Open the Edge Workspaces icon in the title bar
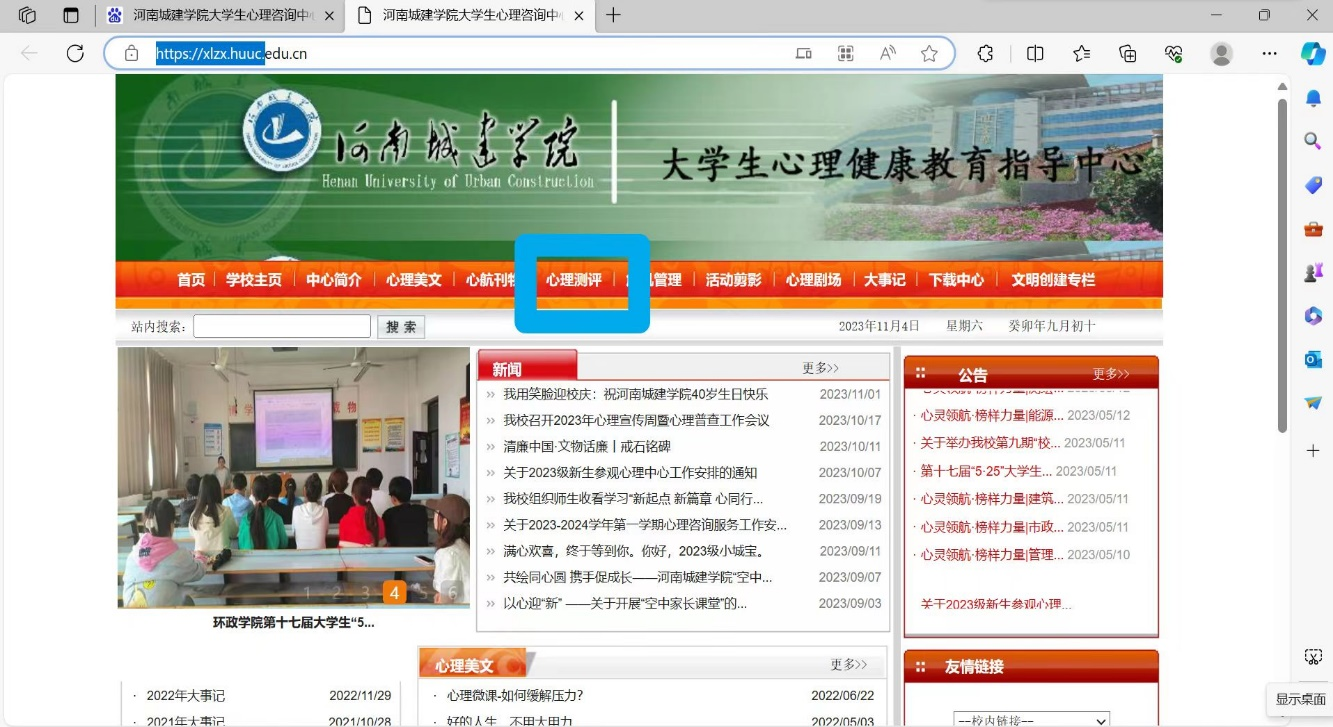This screenshot has height=727, width=1333. tap(27, 15)
